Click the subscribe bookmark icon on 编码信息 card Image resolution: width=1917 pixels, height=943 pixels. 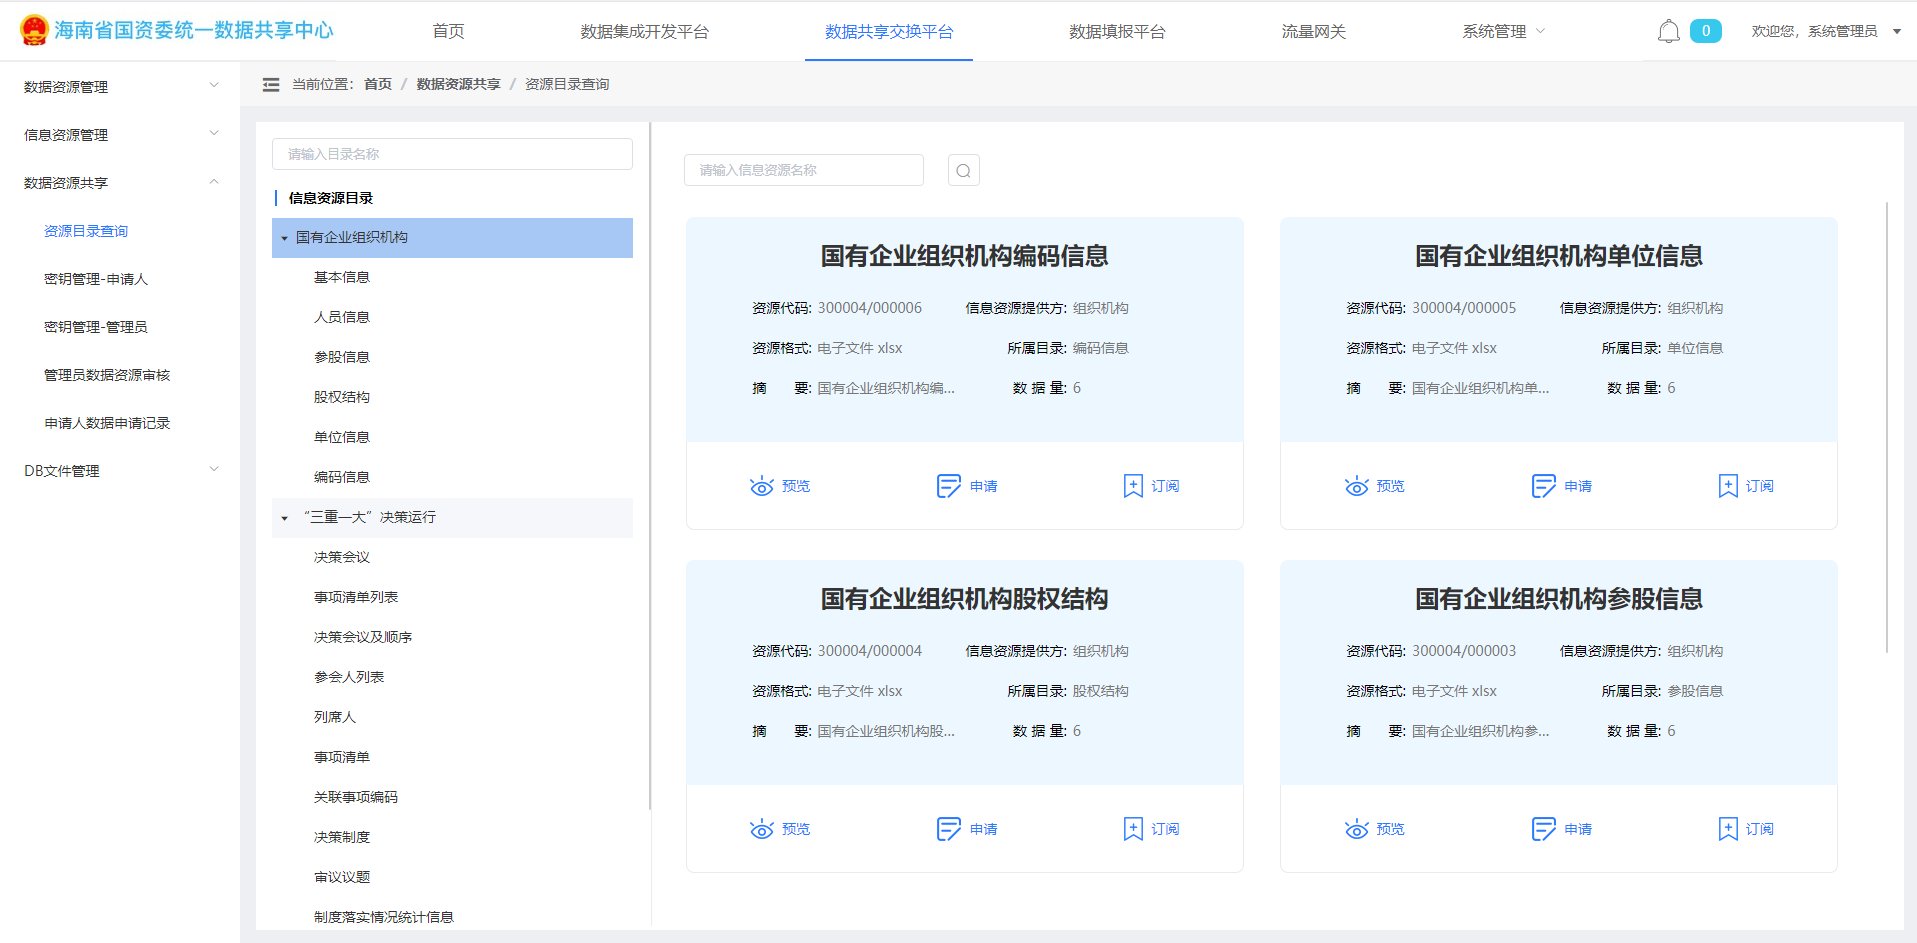coord(1133,486)
